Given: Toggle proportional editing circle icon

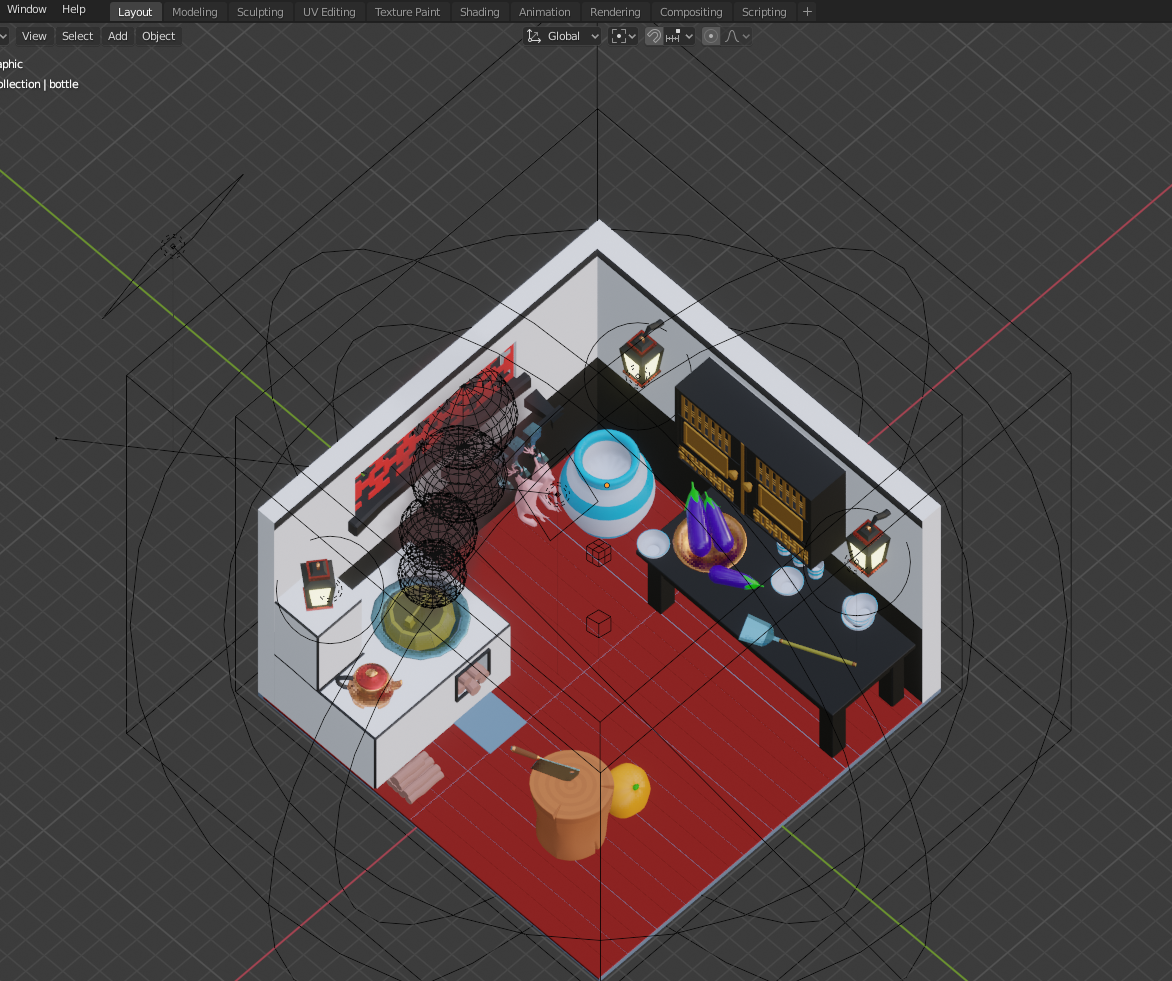Looking at the screenshot, I should click(711, 36).
